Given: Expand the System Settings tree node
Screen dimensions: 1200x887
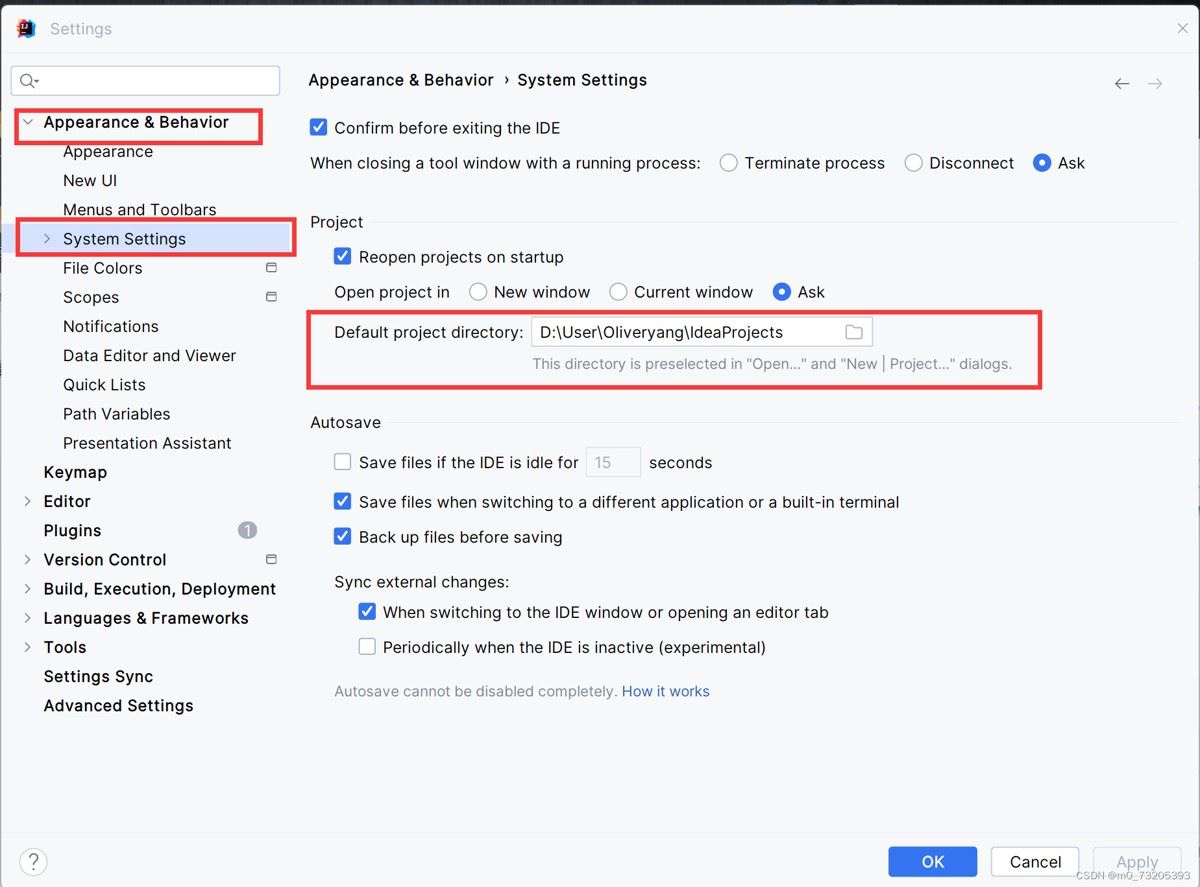Looking at the screenshot, I should point(46,239).
